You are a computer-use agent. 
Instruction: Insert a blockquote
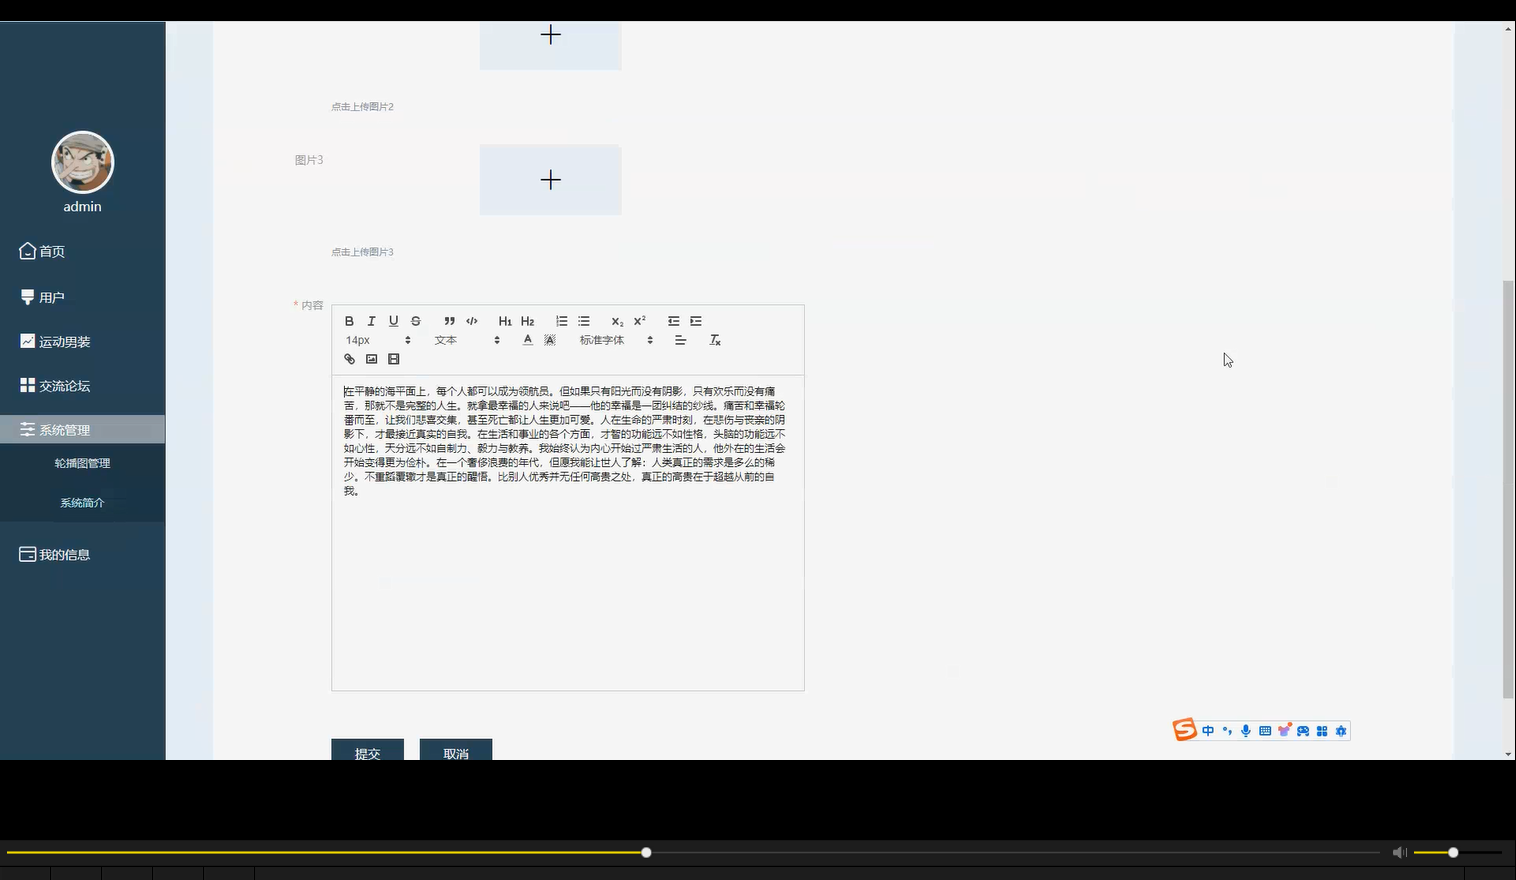pyautogui.click(x=449, y=321)
